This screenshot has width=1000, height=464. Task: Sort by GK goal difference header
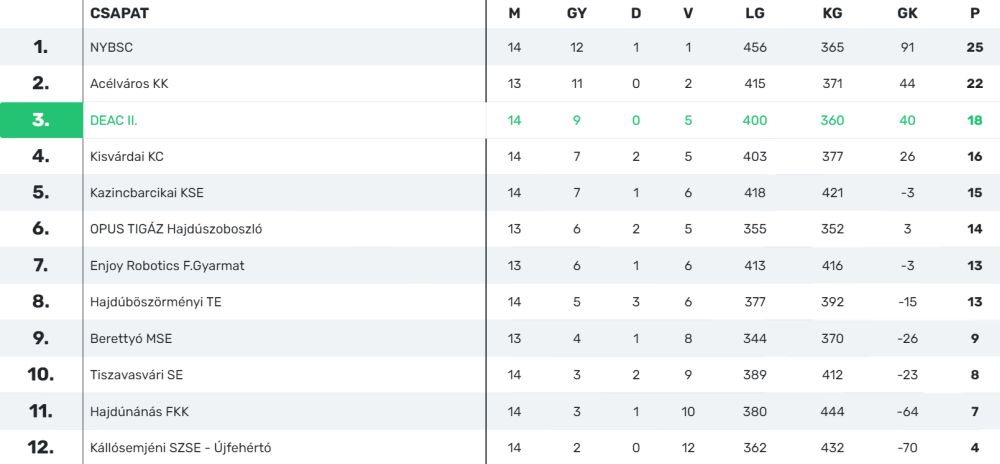click(x=907, y=13)
